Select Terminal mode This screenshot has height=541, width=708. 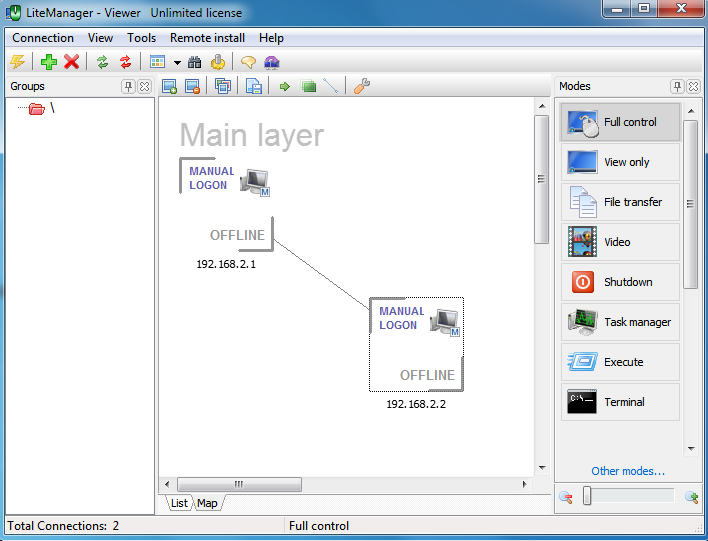pos(620,402)
